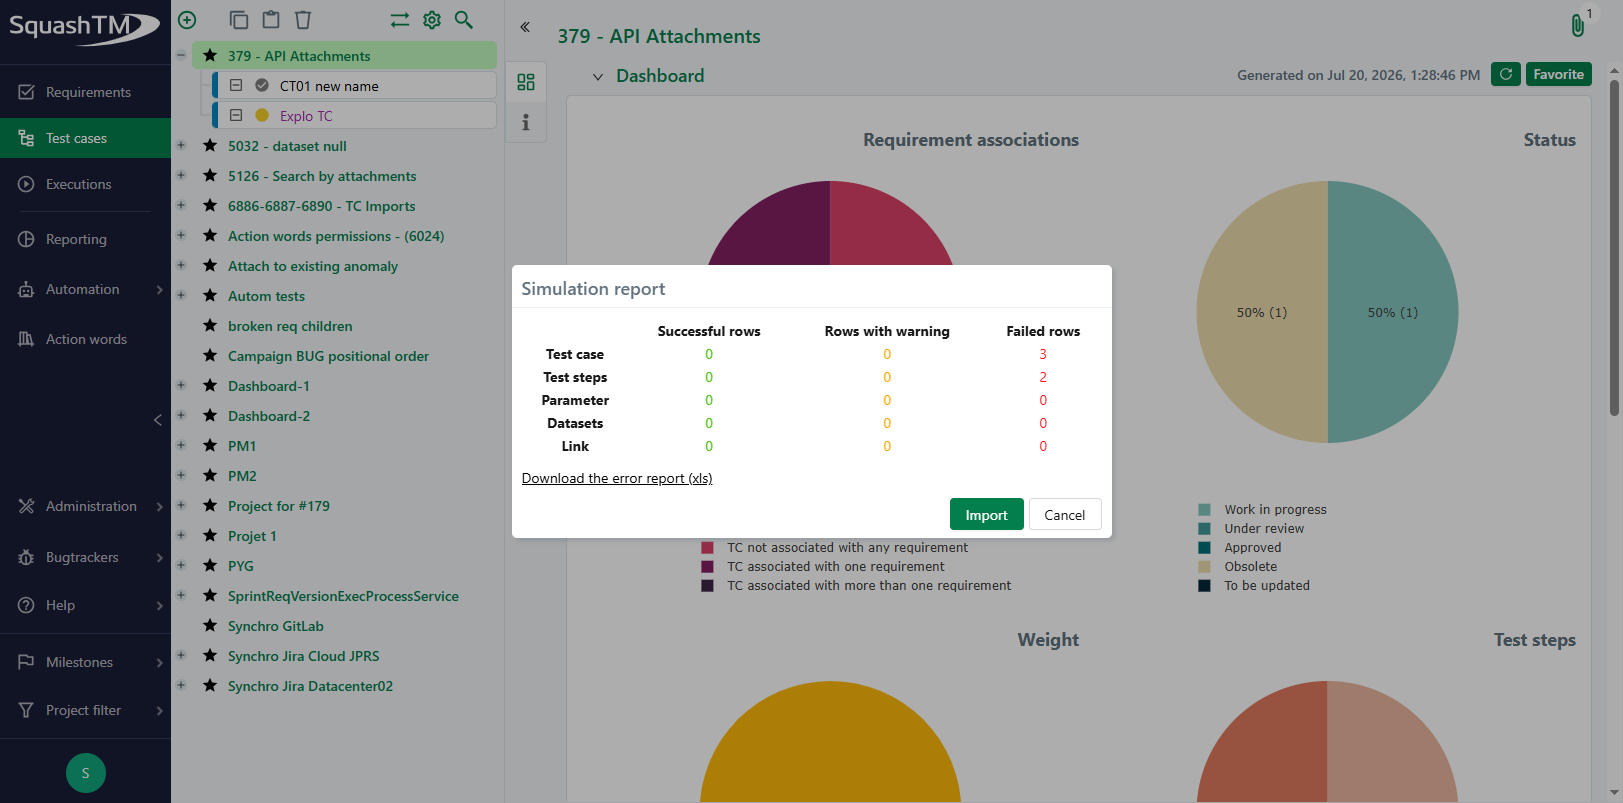Screen dimensions: 1623x803
Task: Open the user avatar S
Action: point(86,773)
